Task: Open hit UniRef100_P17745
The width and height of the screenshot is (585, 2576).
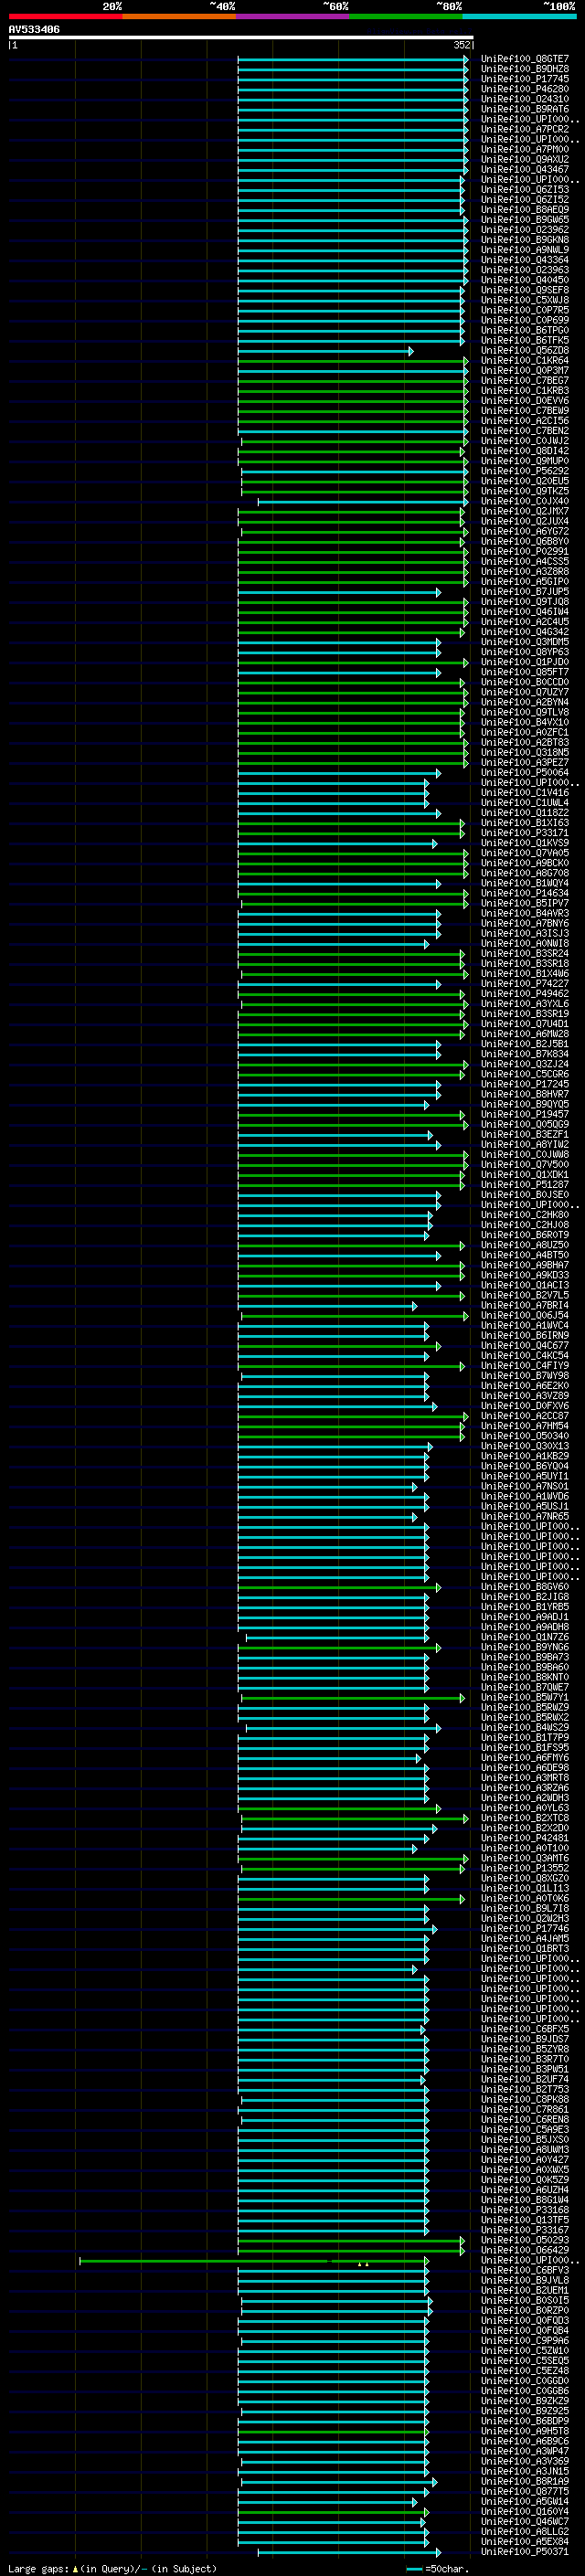Action: [525, 79]
